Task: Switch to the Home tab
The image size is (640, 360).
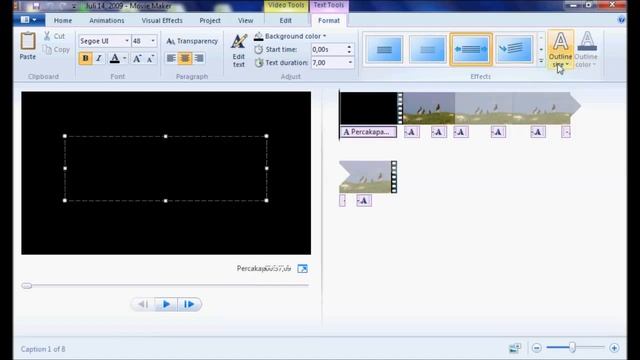Action: pos(63,20)
